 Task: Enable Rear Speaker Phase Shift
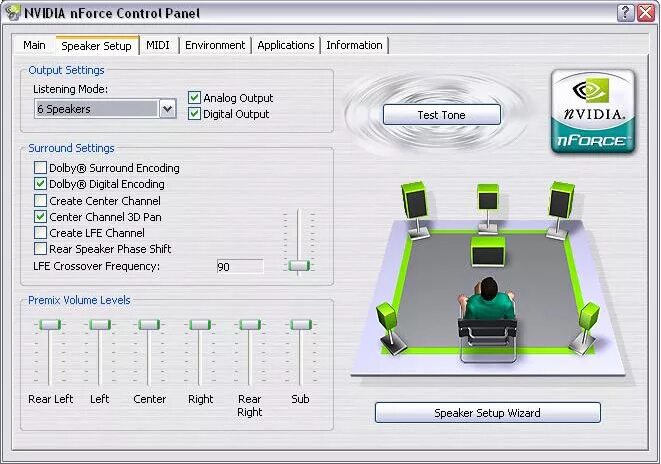[x=40, y=249]
